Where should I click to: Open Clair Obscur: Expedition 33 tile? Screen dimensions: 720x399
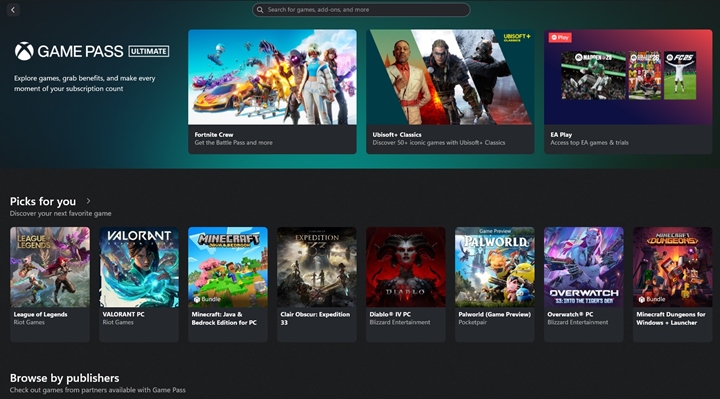pyautogui.click(x=317, y=284)
